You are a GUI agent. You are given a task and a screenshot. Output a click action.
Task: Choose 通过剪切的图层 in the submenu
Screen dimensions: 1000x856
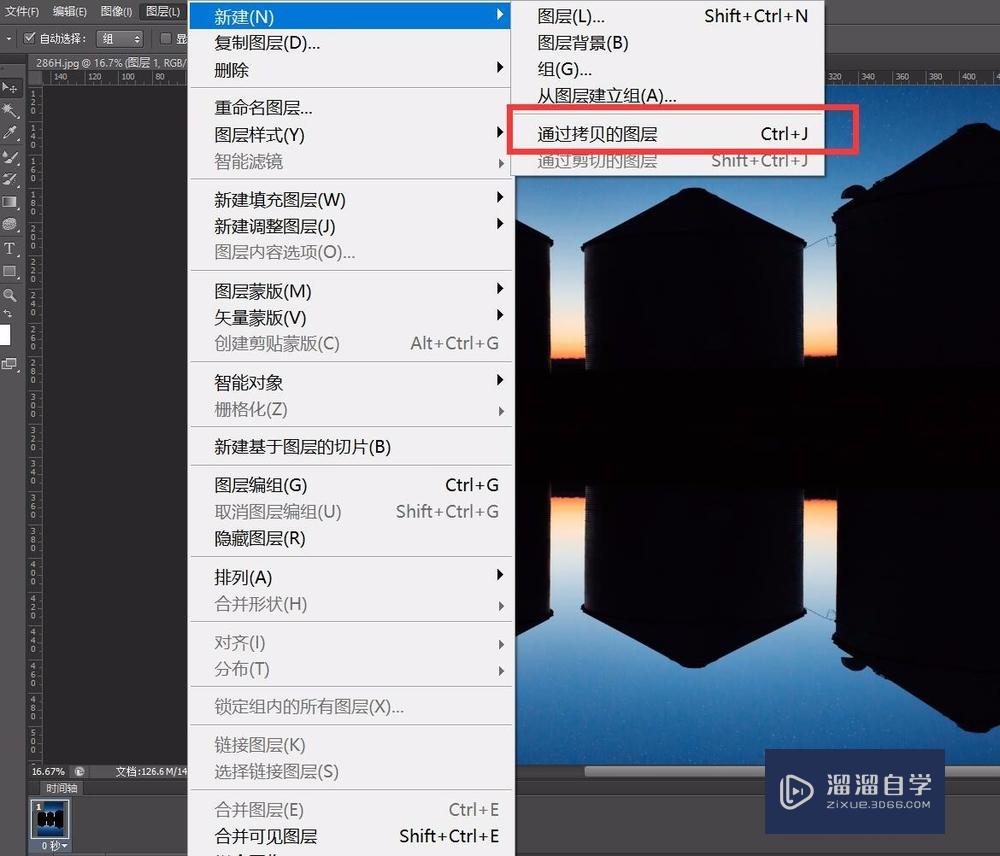670,161
